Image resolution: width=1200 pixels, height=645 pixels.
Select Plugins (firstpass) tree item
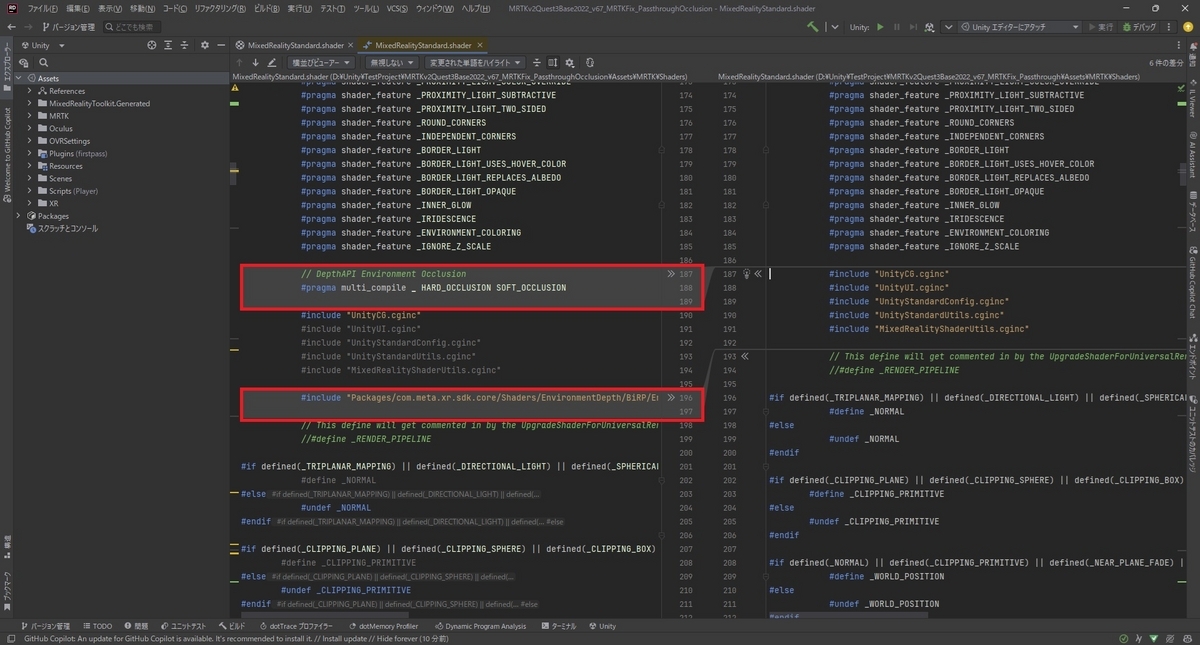(x=75, y=154)
